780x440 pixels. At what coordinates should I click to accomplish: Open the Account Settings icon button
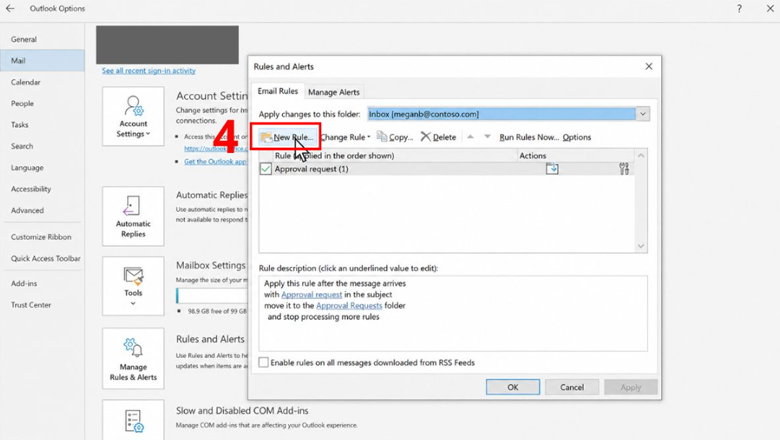[x=133, y=116]
